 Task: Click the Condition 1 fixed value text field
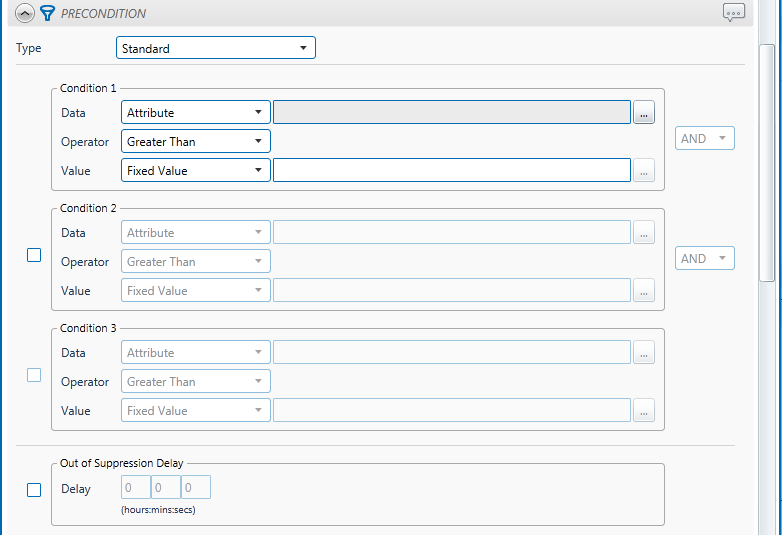tap(451, 171)
